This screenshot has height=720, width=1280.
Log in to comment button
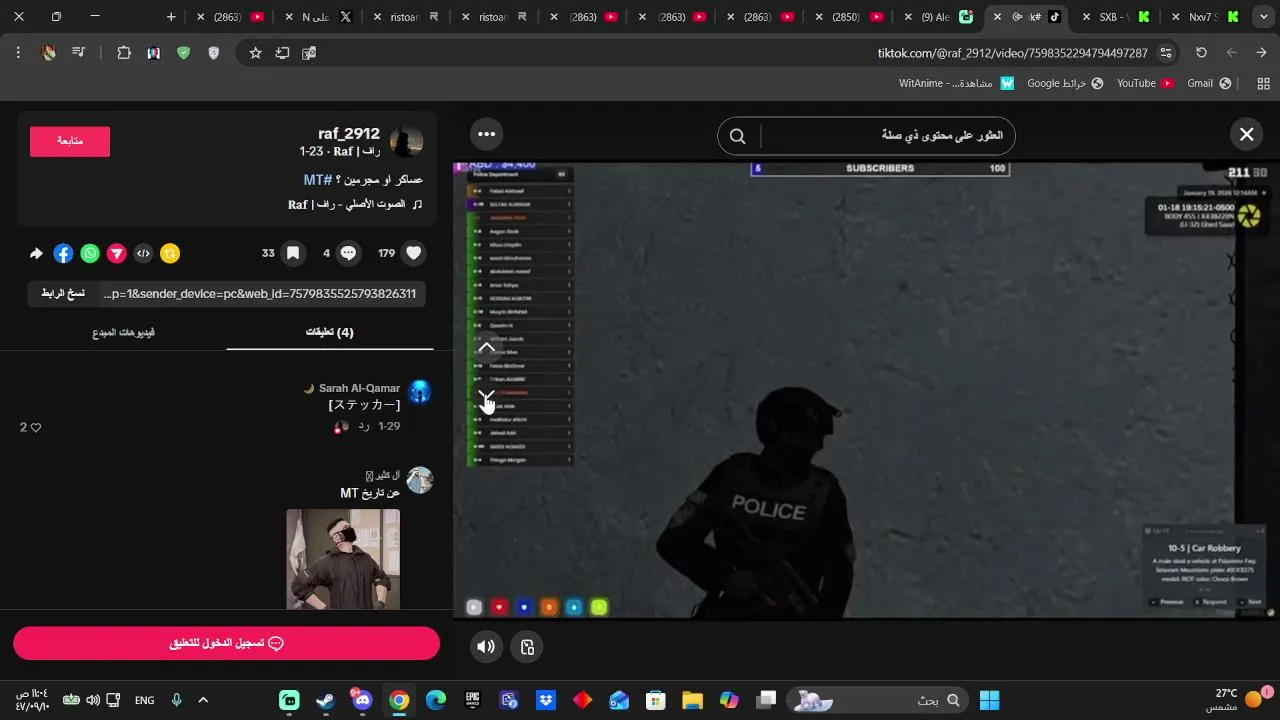227,643
